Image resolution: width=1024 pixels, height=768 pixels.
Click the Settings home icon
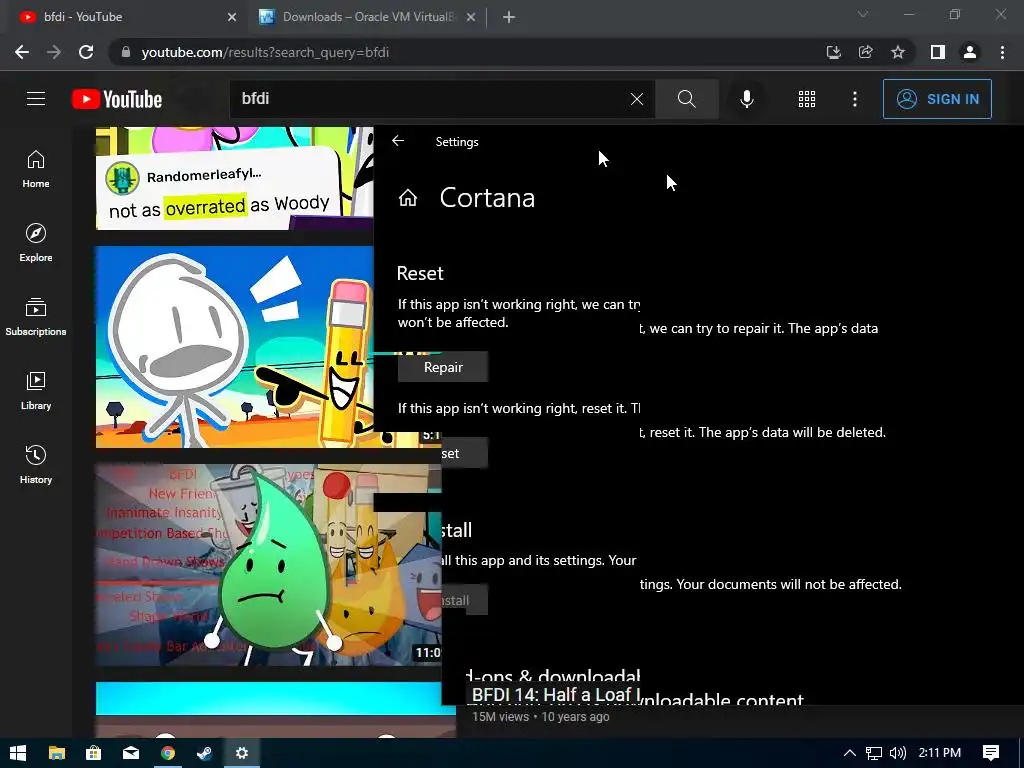point(408,197)
